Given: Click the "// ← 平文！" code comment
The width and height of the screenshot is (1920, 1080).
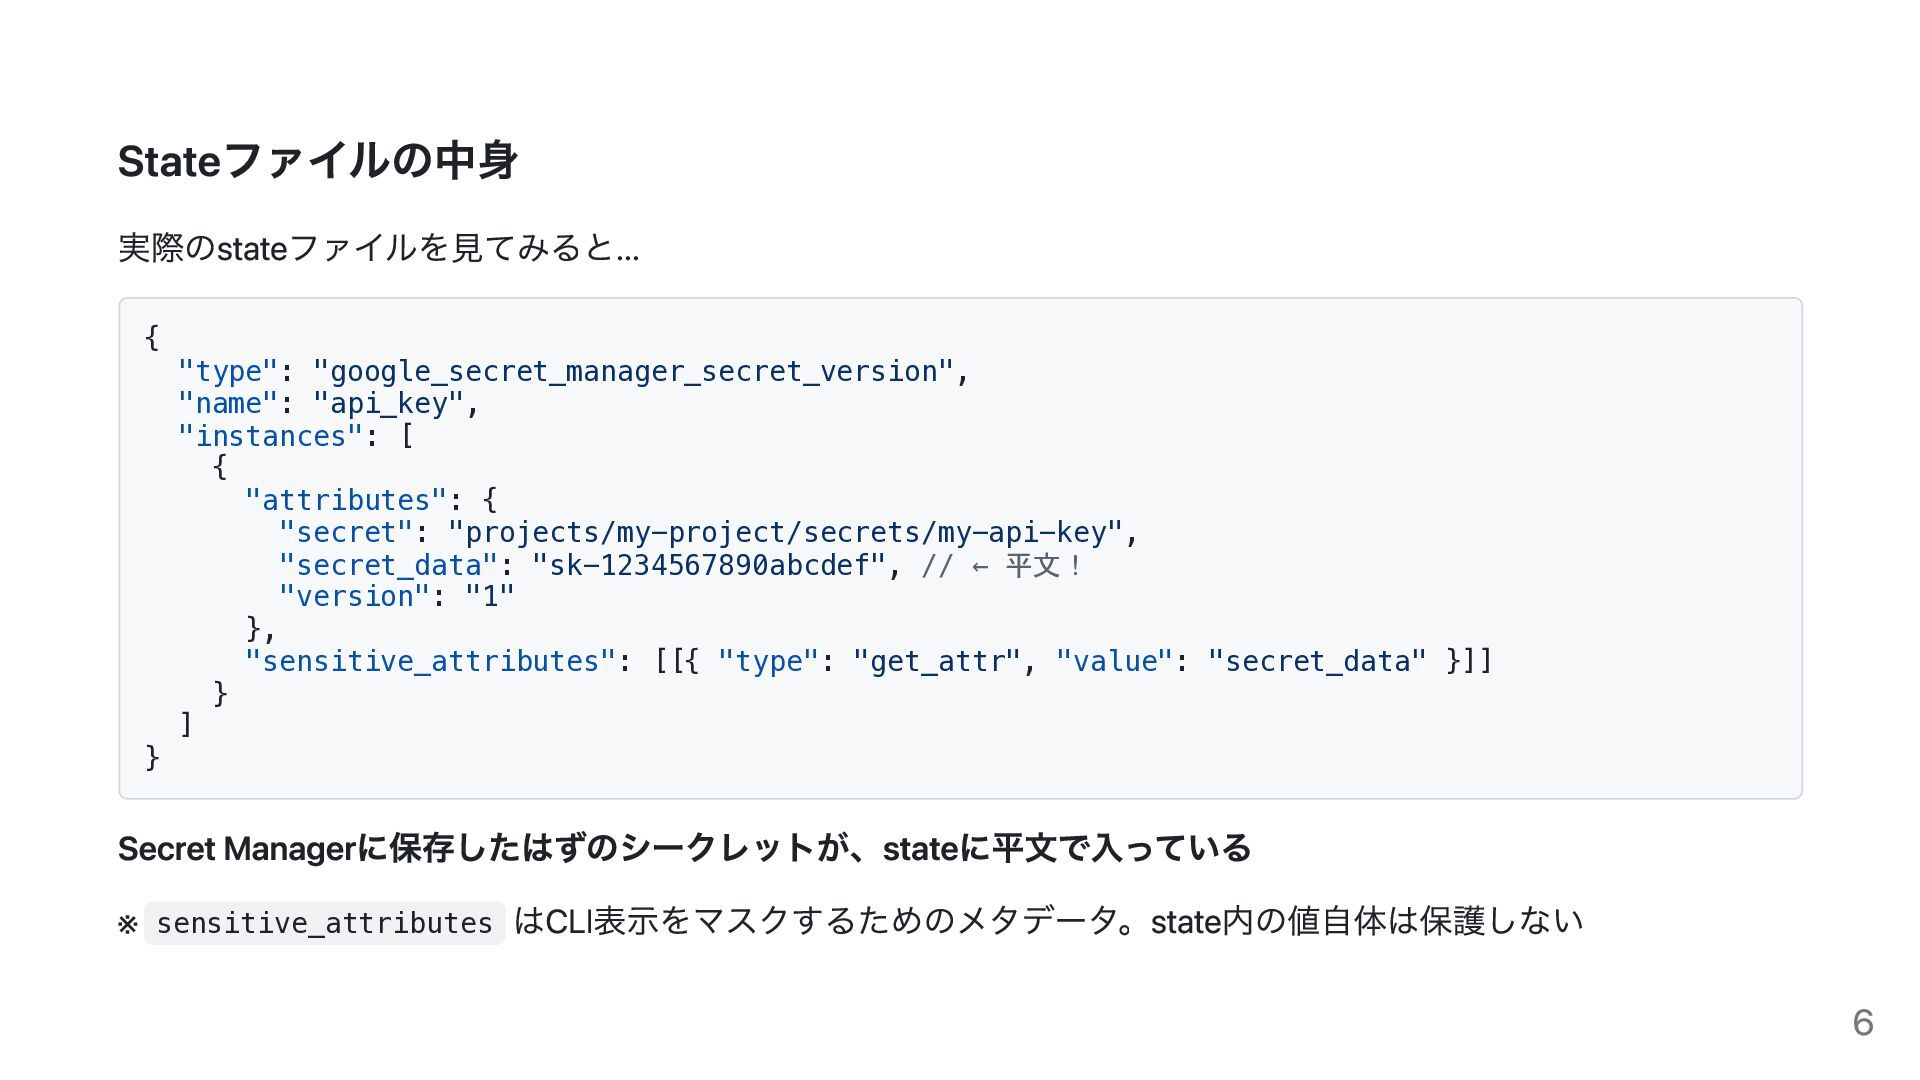Looking at the screenshot, I should pos(1002,566).
